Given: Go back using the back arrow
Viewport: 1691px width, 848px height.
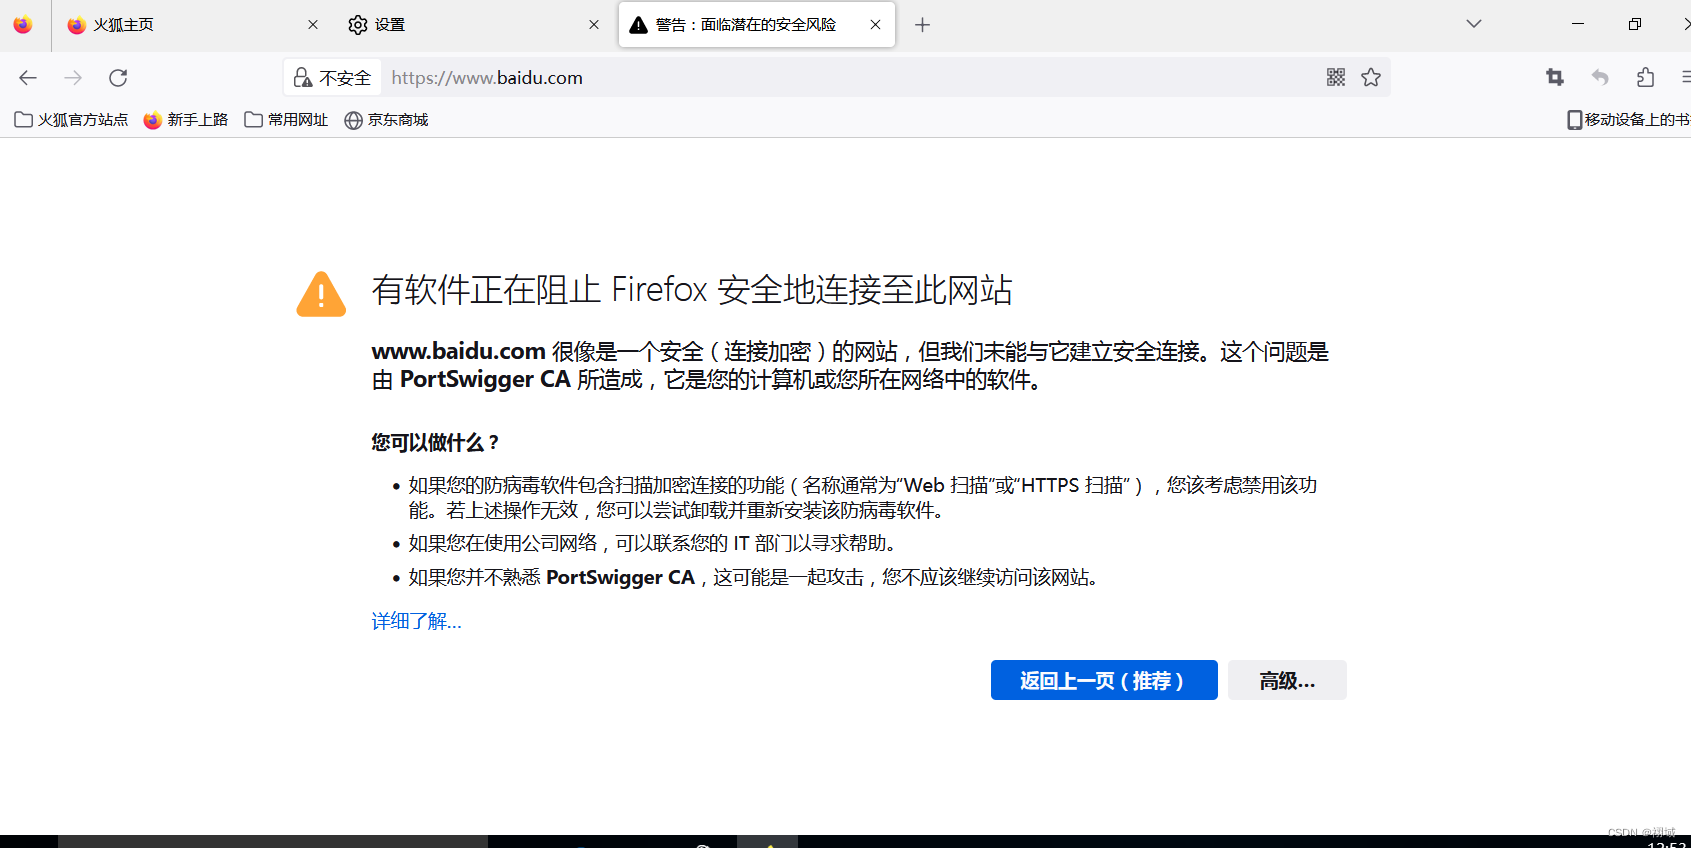Looking at the screenshot, I should (x=28, y=78).
